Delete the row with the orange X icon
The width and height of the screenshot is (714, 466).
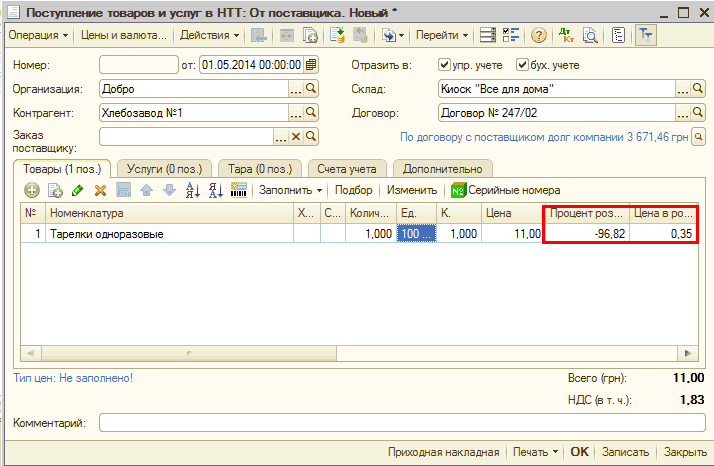coord(100,190)
